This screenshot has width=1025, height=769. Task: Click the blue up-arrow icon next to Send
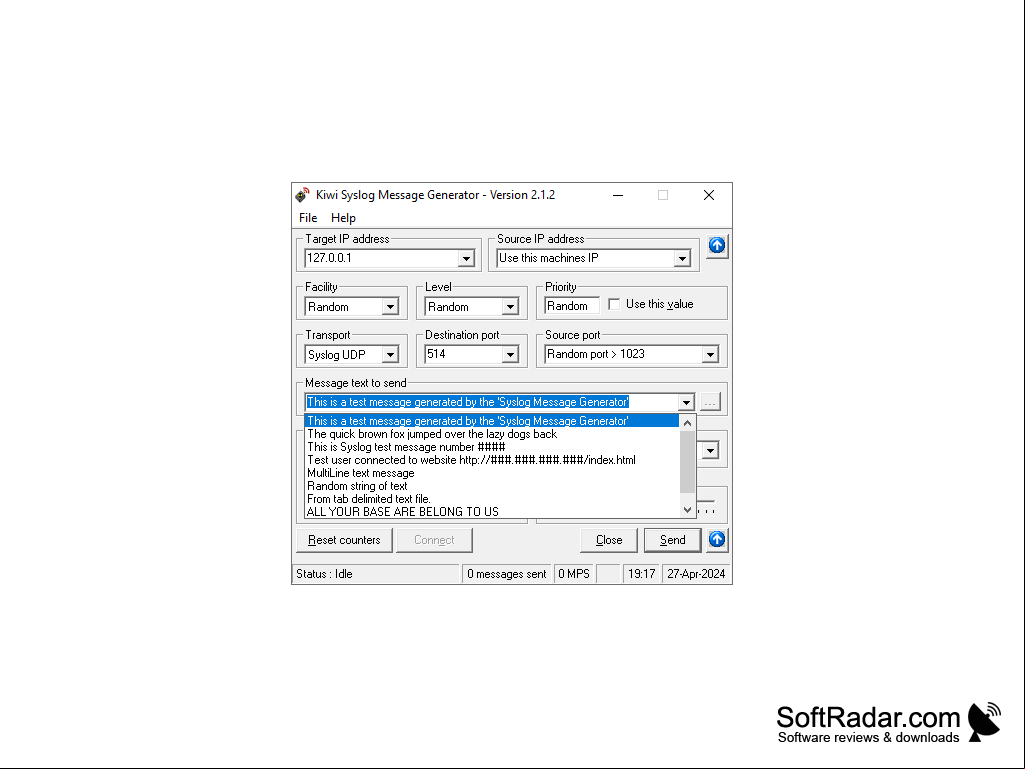716,539
